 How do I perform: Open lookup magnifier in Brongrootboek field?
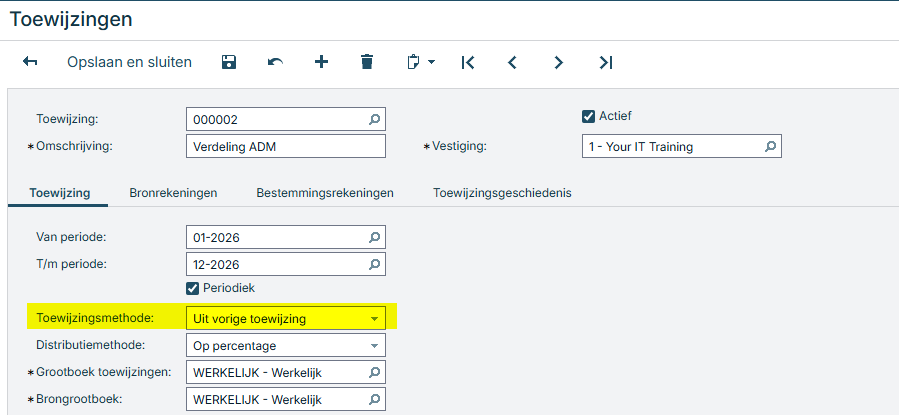click(x=374, y=400)
